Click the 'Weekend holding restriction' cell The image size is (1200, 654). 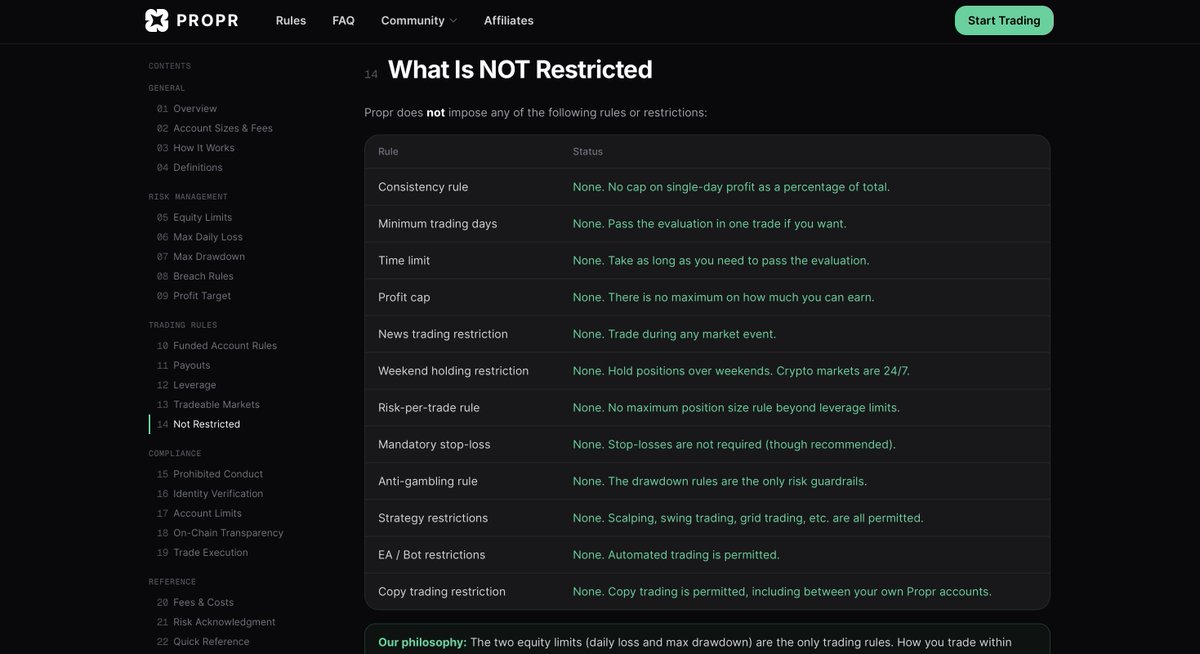pyautogui.click(x=453, y=371)
